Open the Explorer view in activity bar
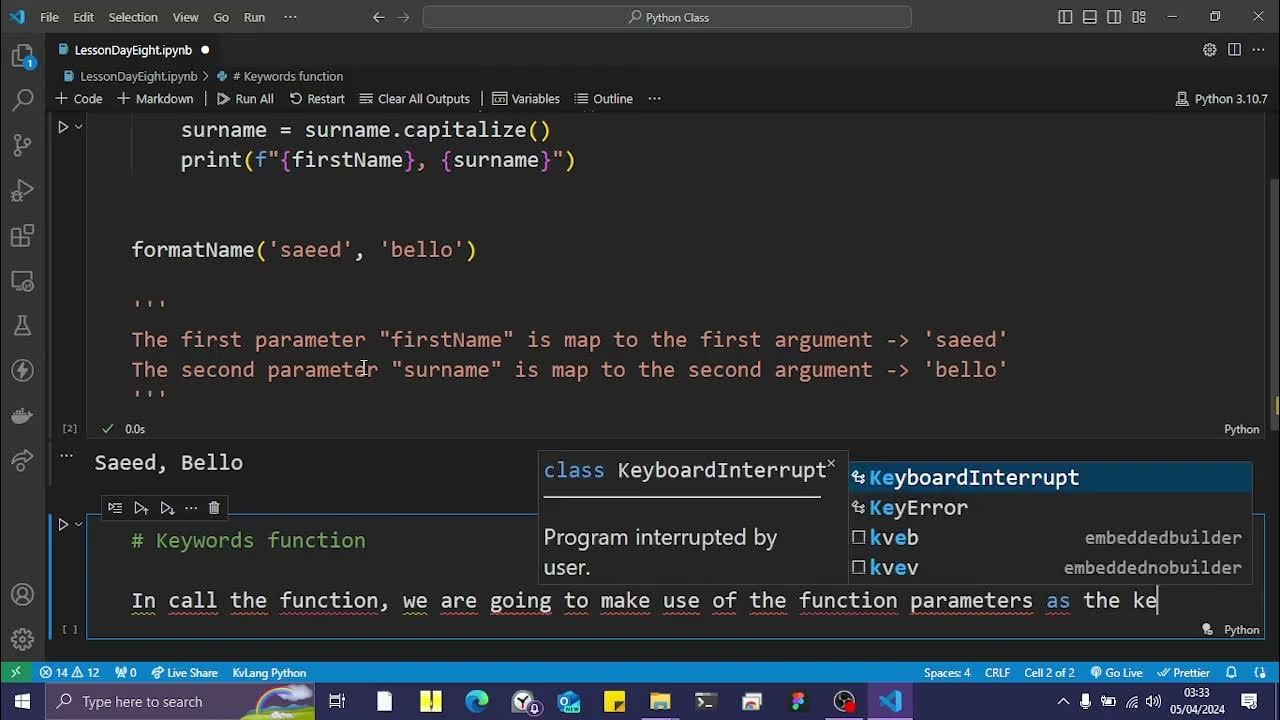The width and height of the screenshot is (1280, 720). pos(22,57)
